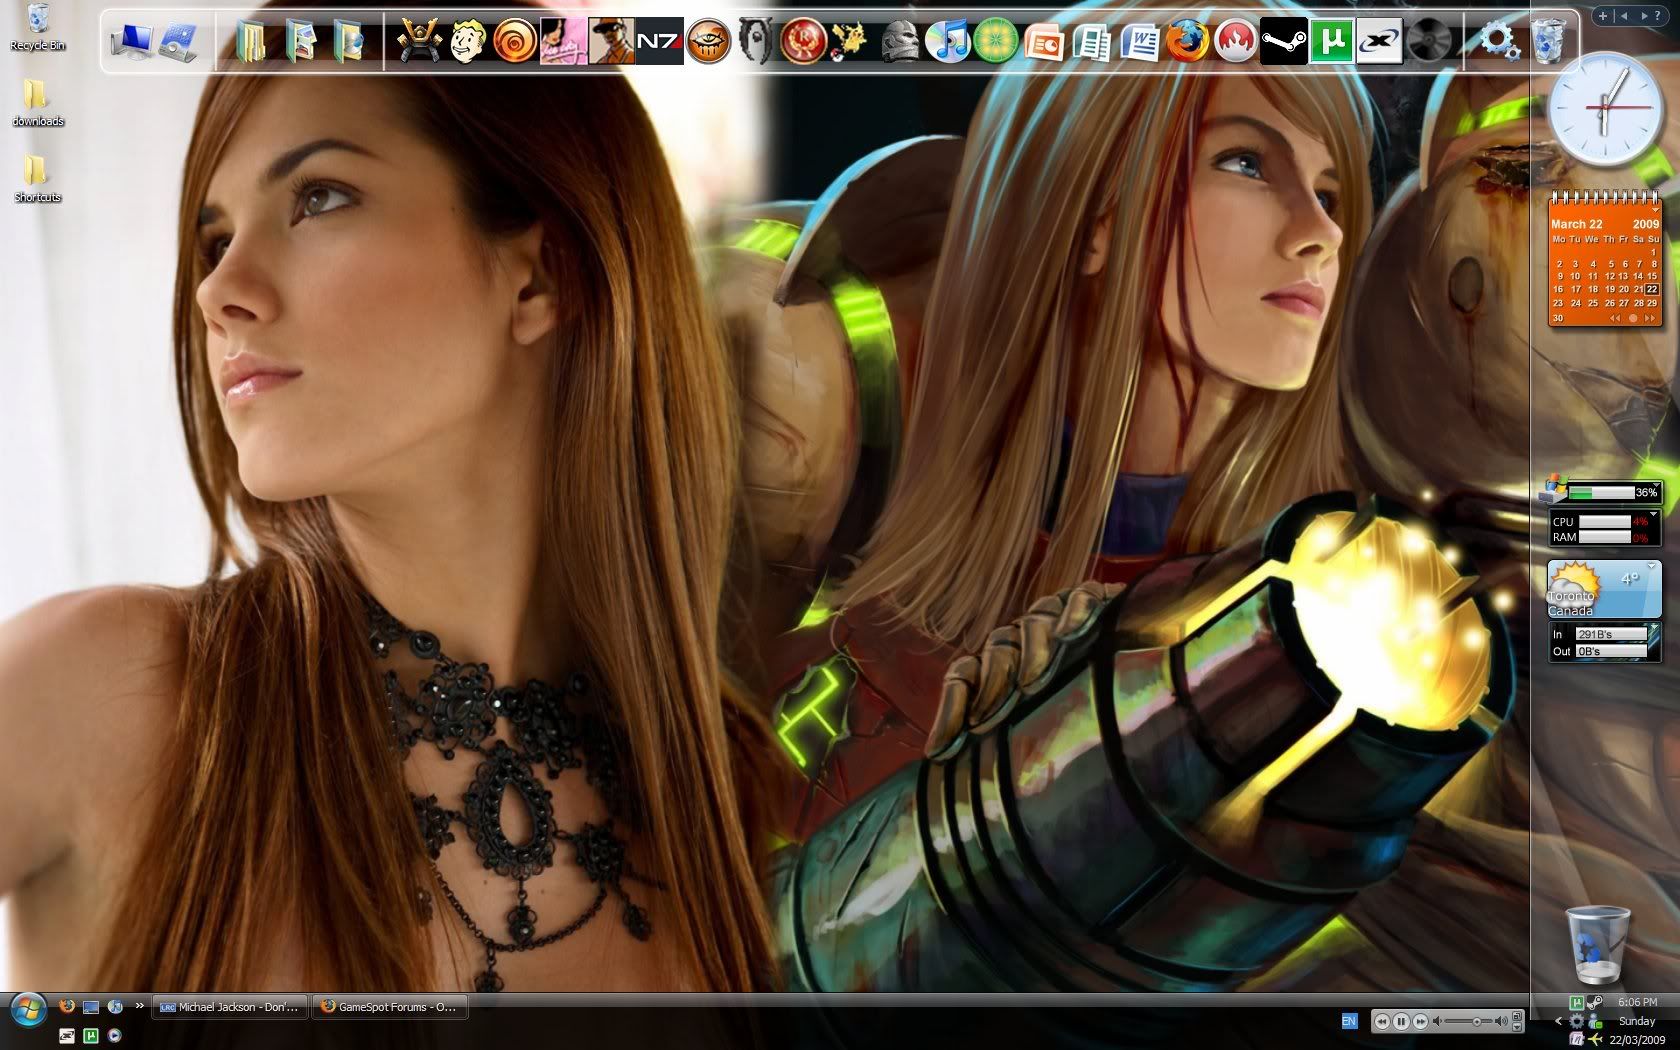Viewport: 1680px width, 1050px height.
Task: Open weather gadget corner dropdown arrow
Action: click(x=1652, y=566)
